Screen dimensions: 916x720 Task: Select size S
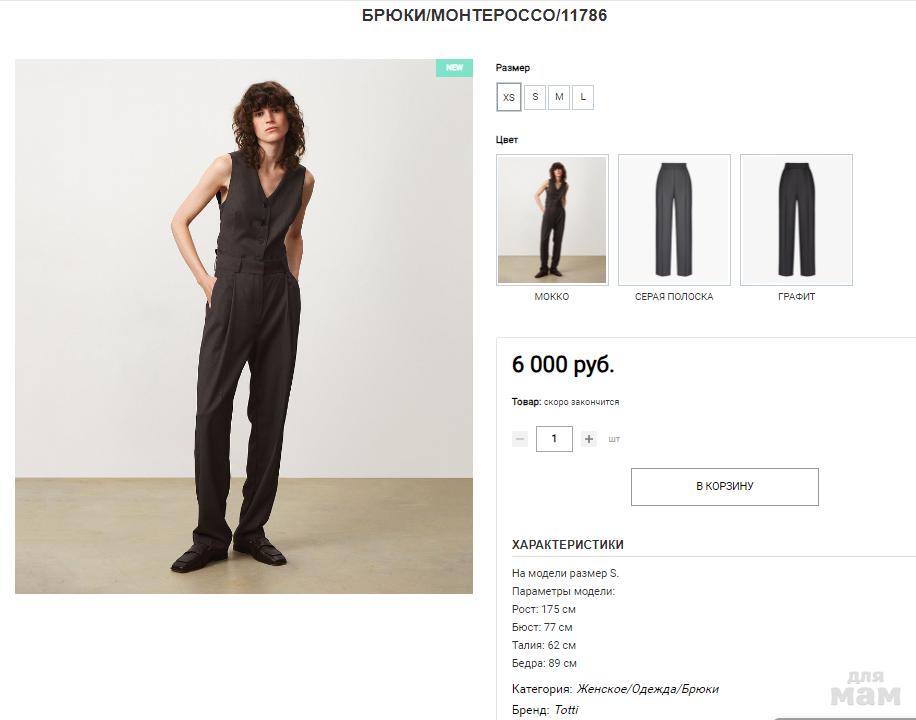[535, 97]
